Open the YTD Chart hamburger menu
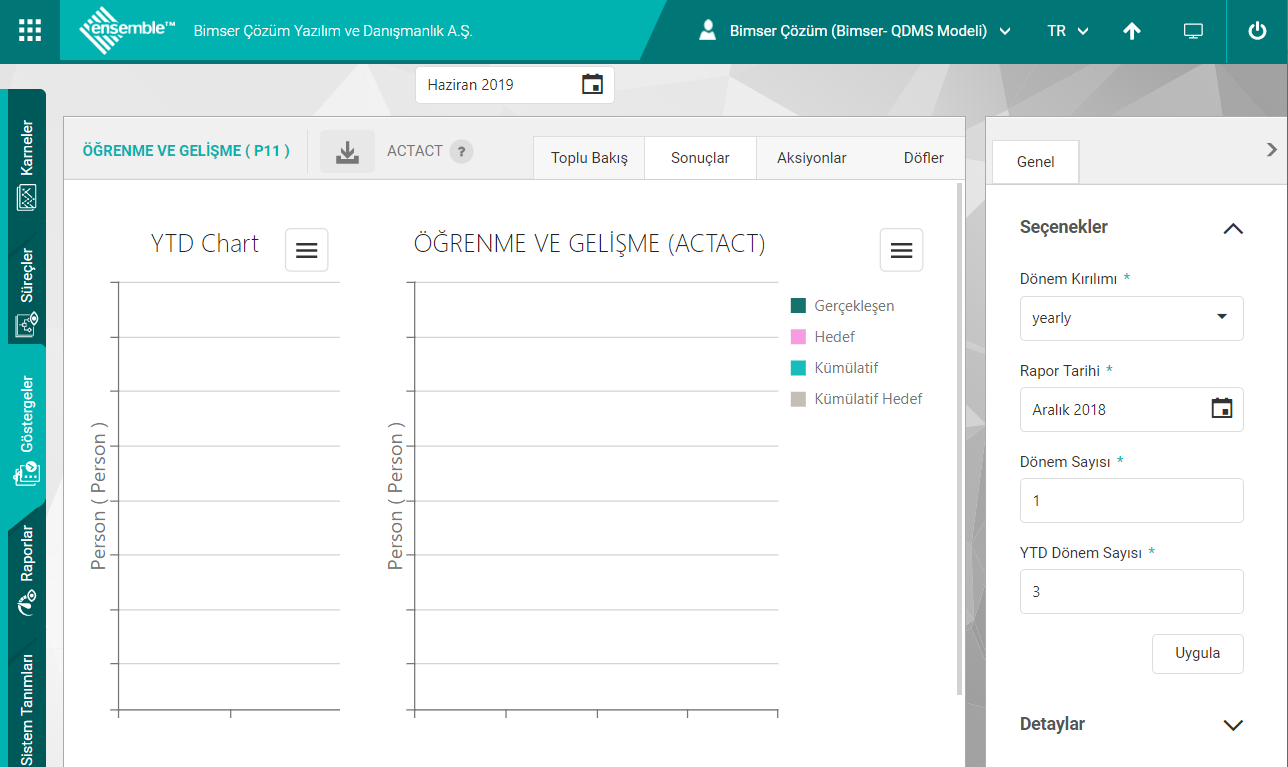This screenshot has height=767, width=1288. click(x=306, y=250)
